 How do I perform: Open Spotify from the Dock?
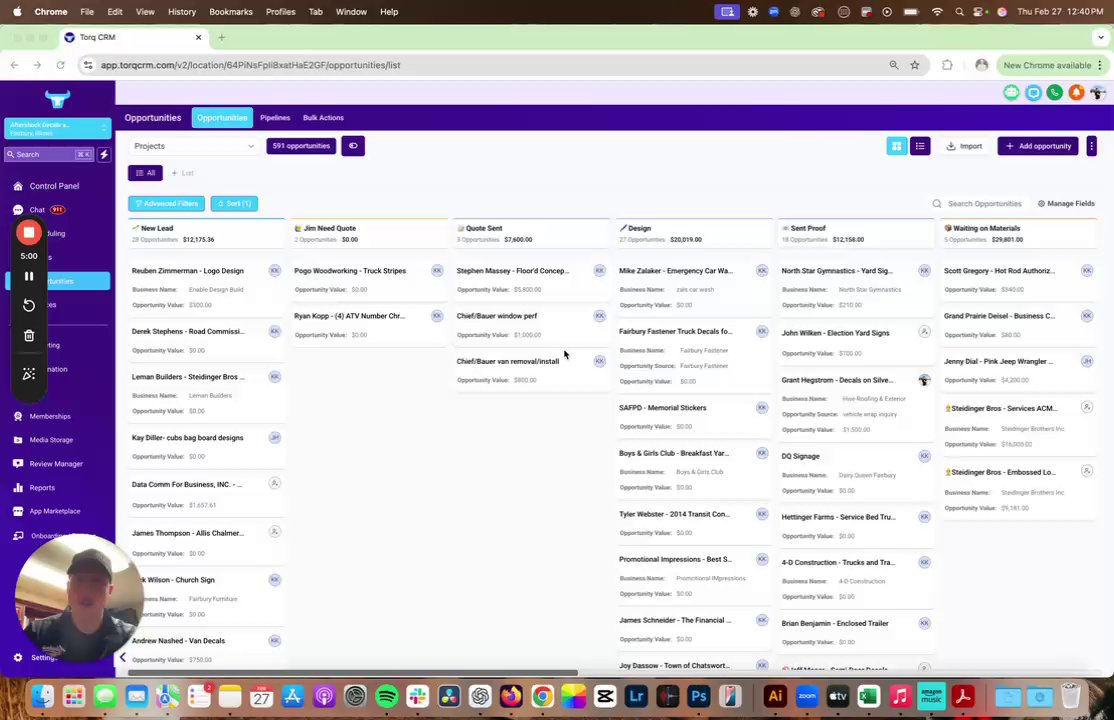386,697
